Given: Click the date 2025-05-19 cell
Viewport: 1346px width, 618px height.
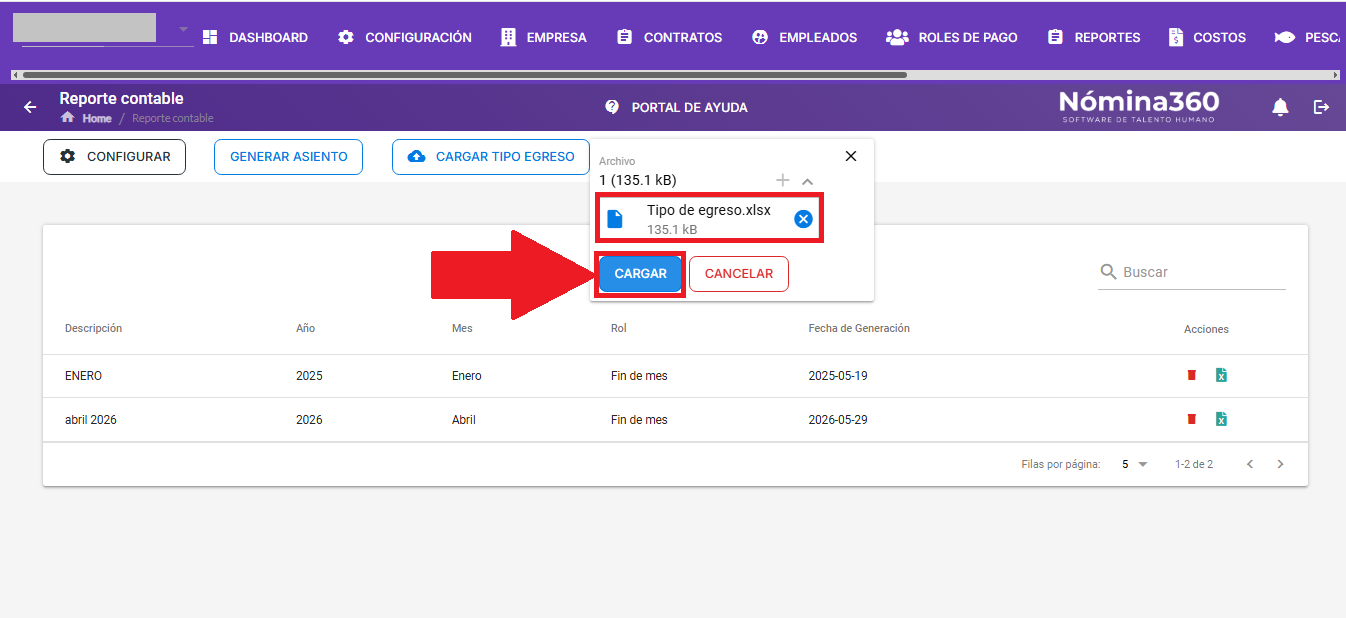Looking at the screenshot, I should [x=838, y=376].
